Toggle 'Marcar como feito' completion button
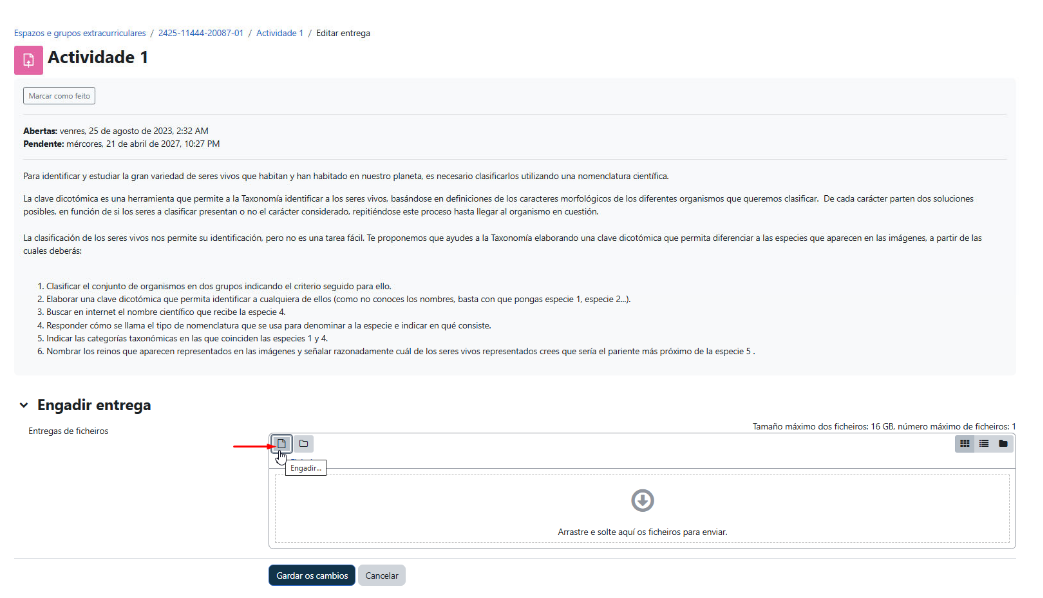 pyautogui.click(x=59, y=96)
